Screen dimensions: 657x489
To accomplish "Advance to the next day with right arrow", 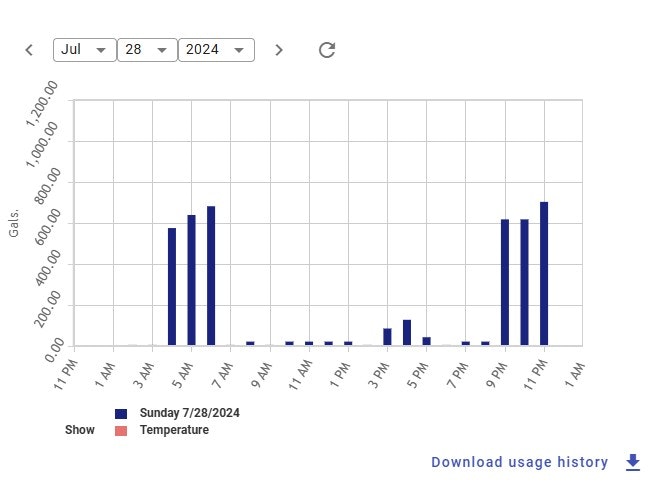I will click(x=279, y=50).
